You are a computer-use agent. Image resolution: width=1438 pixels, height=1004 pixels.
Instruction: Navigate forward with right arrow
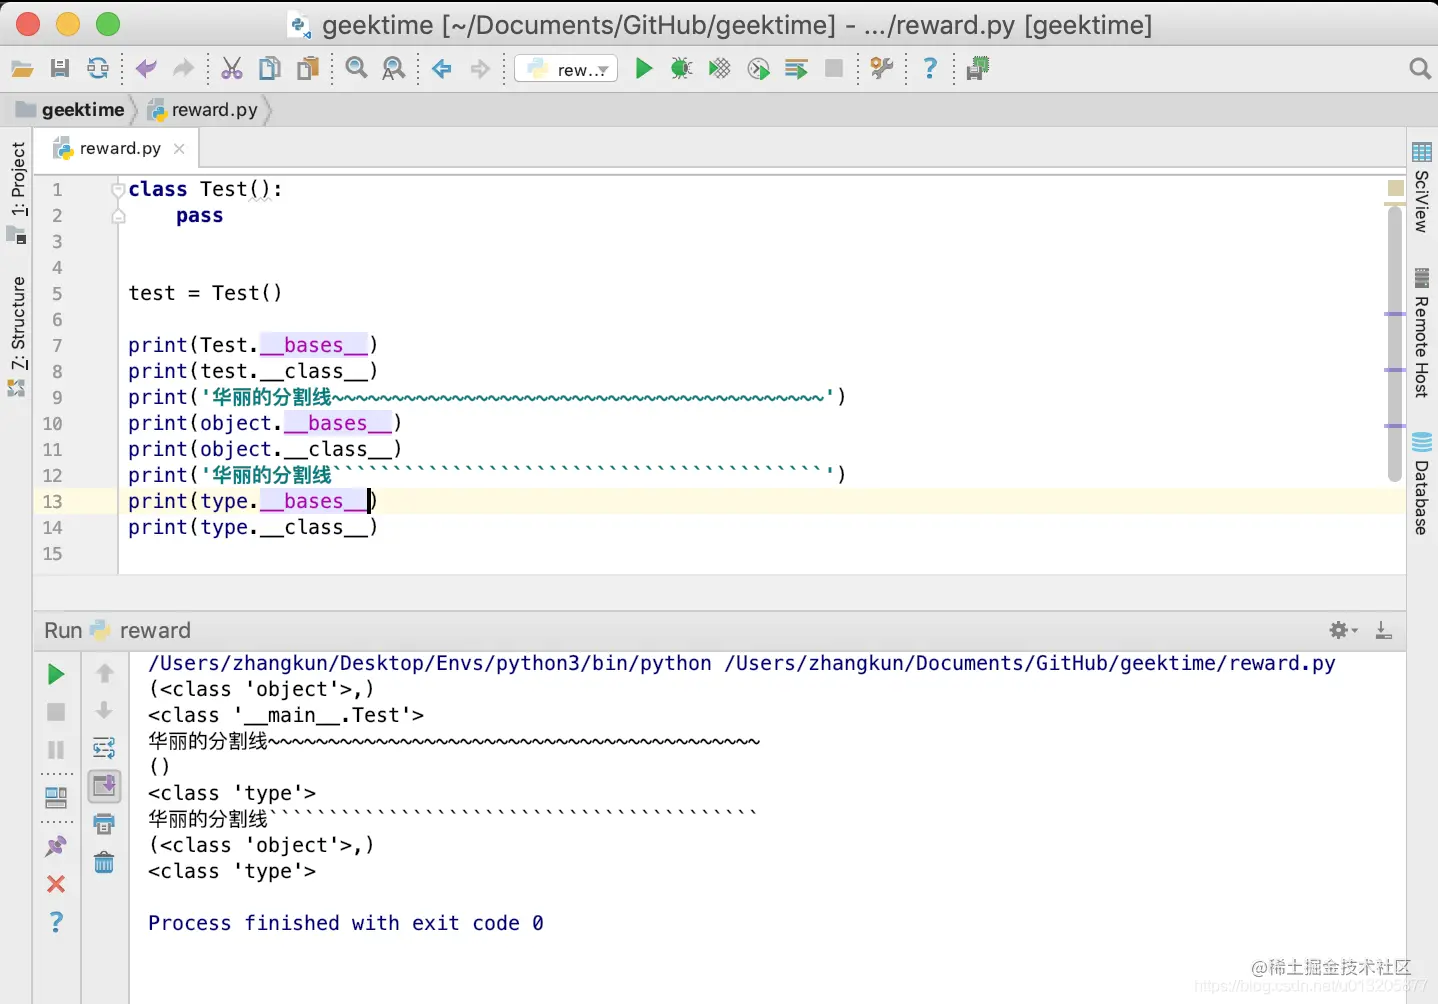(480, 69)
